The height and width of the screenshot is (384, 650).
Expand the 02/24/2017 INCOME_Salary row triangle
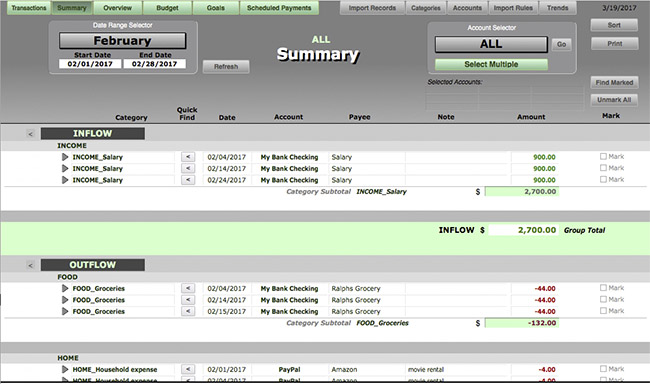[x=65, y=180]
